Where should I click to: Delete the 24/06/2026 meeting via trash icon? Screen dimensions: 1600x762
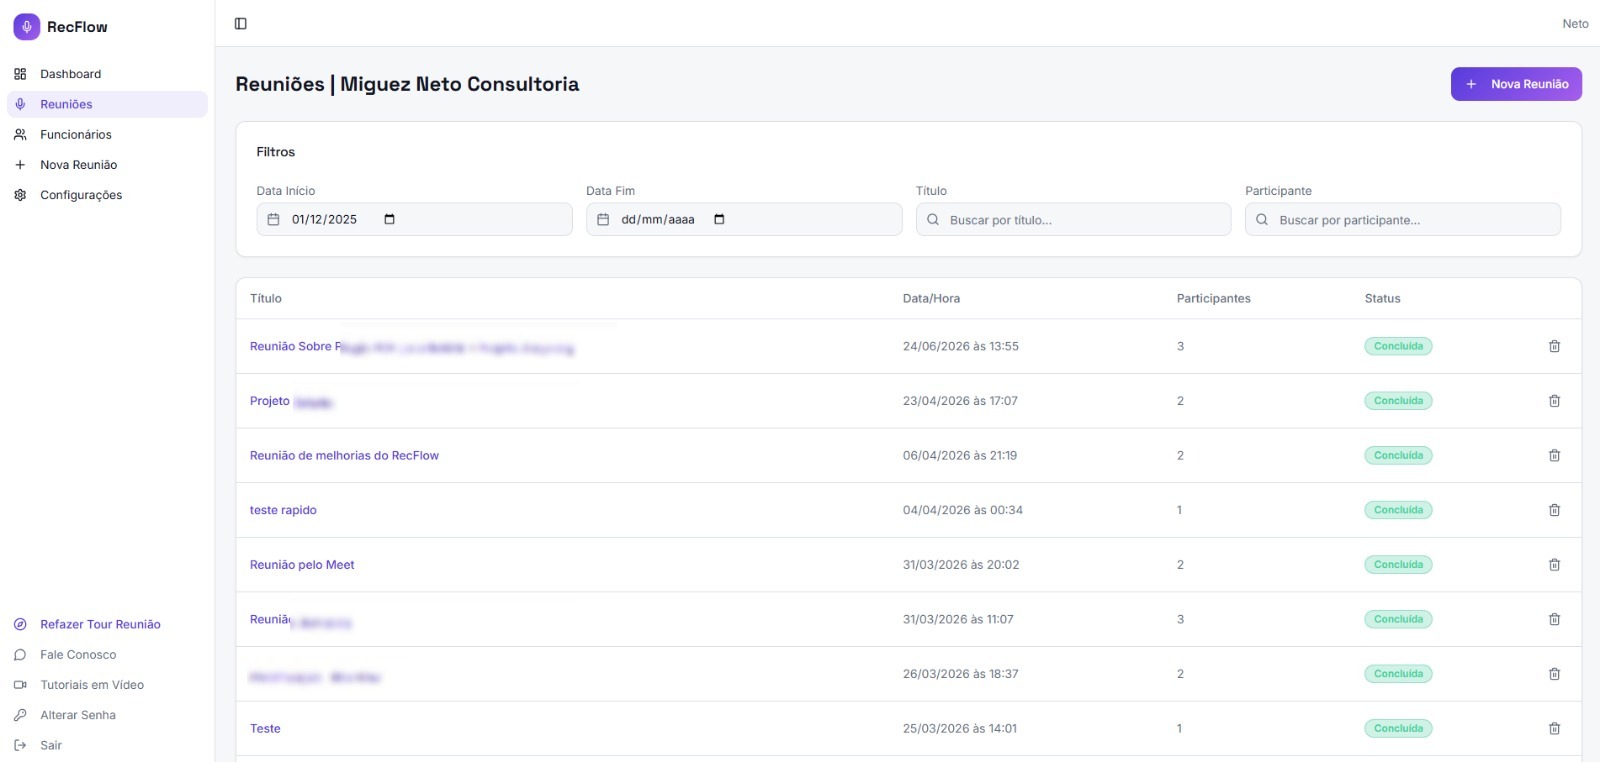pyautogui.click(x=1554, y=346)
